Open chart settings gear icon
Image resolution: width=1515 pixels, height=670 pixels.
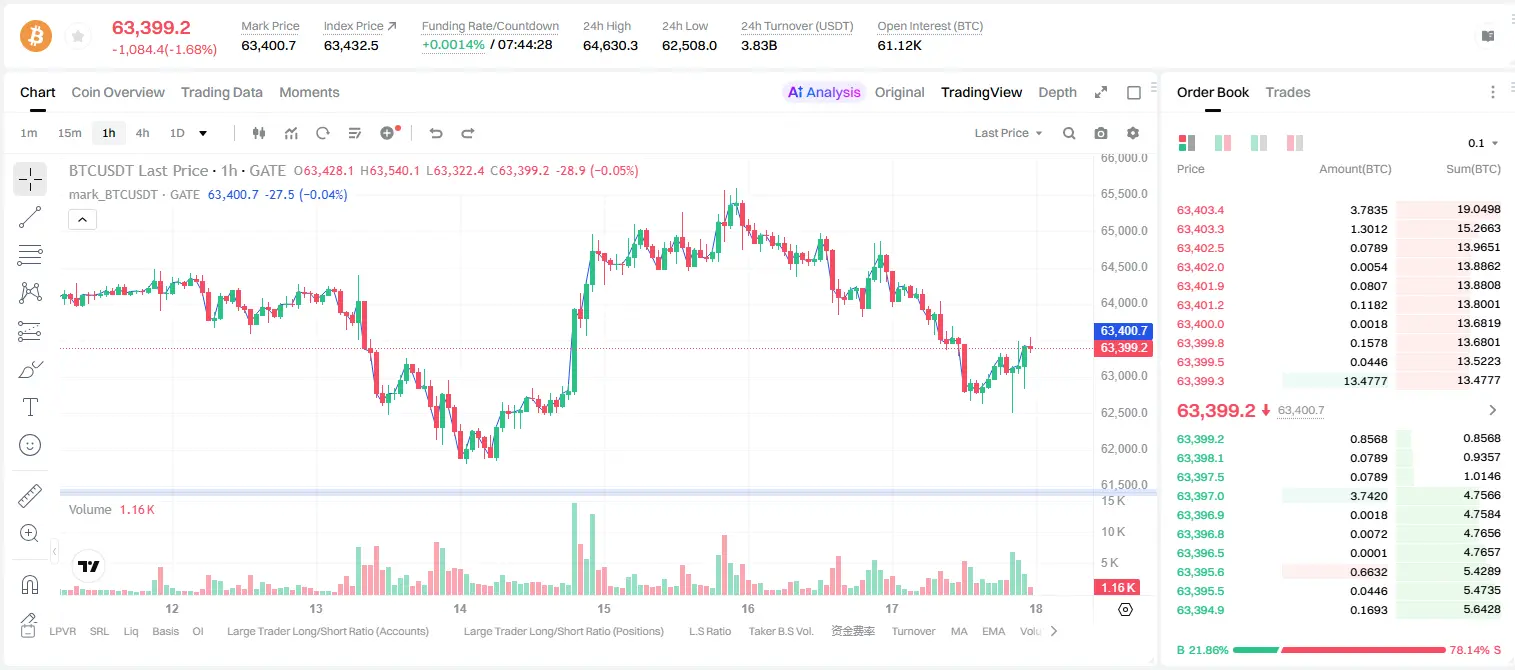click(1133, 133)
